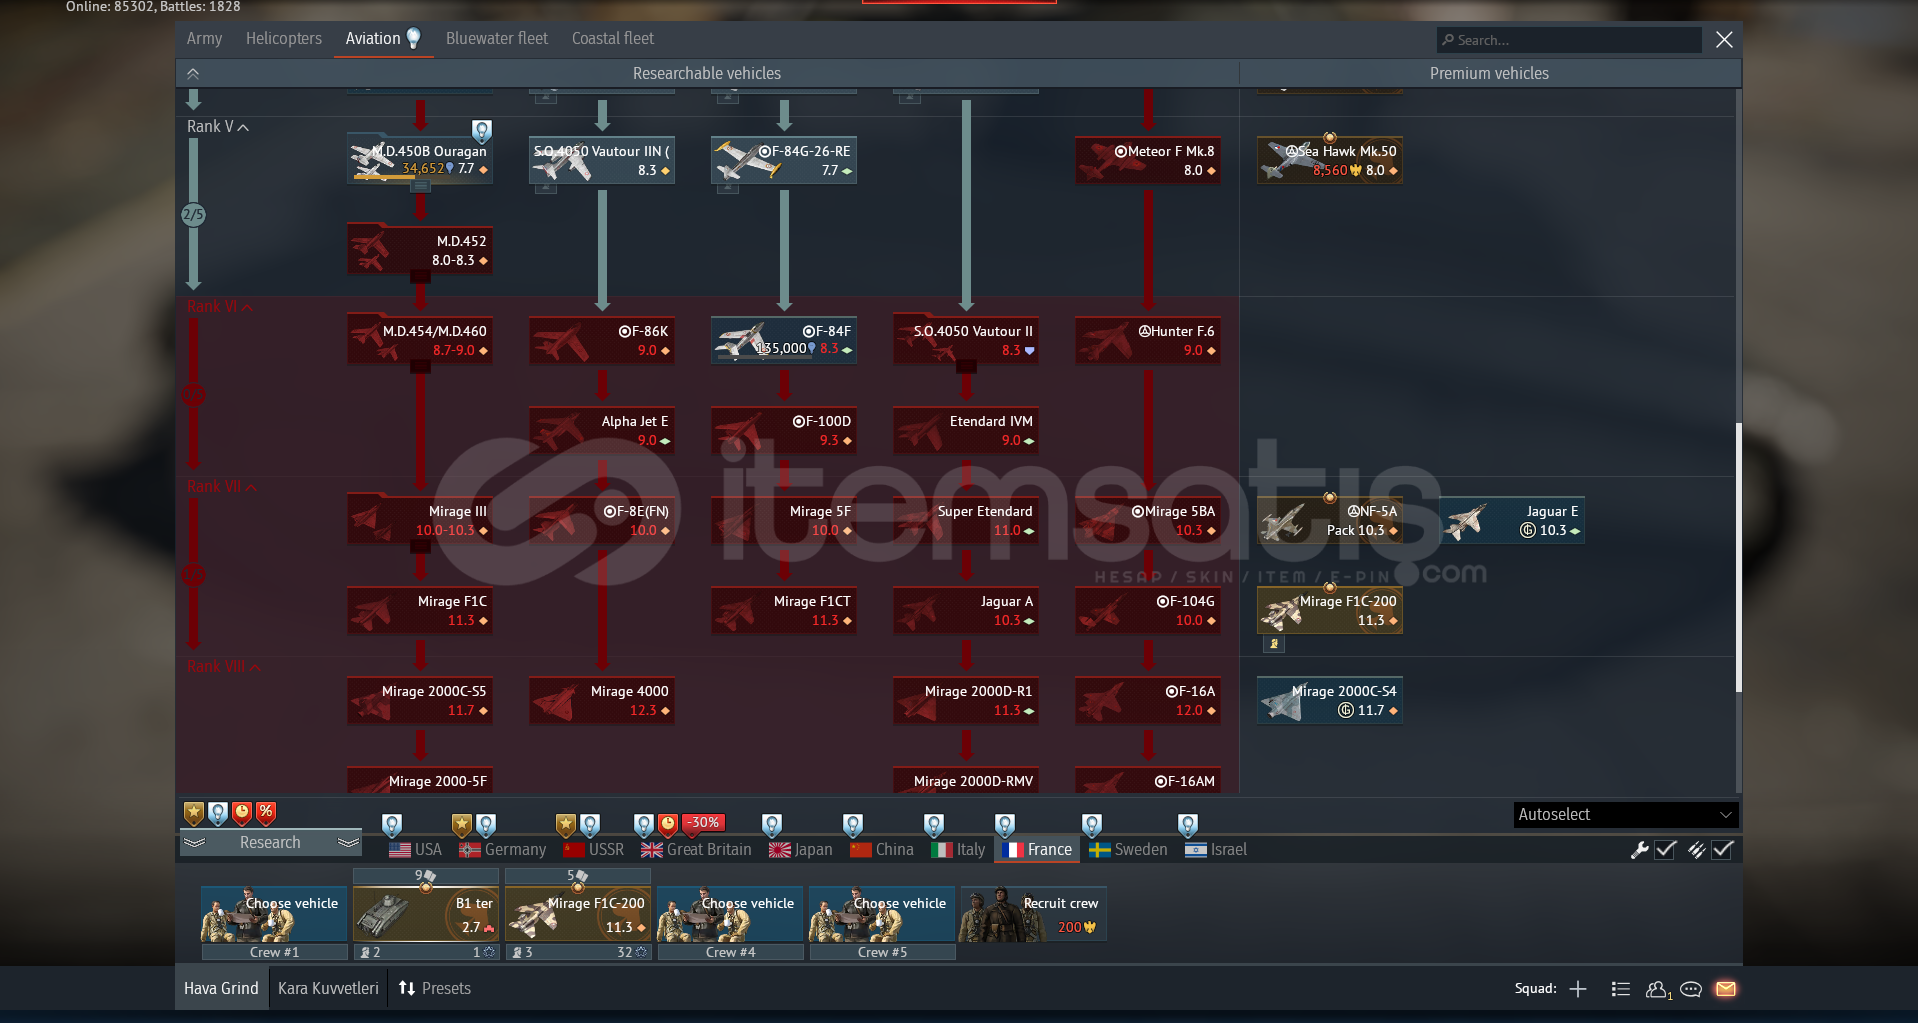The height and width of the screenshot is (1023, 1918).
Task: Click the red clock bonus icon above Research
Action: tap(241, 813)
